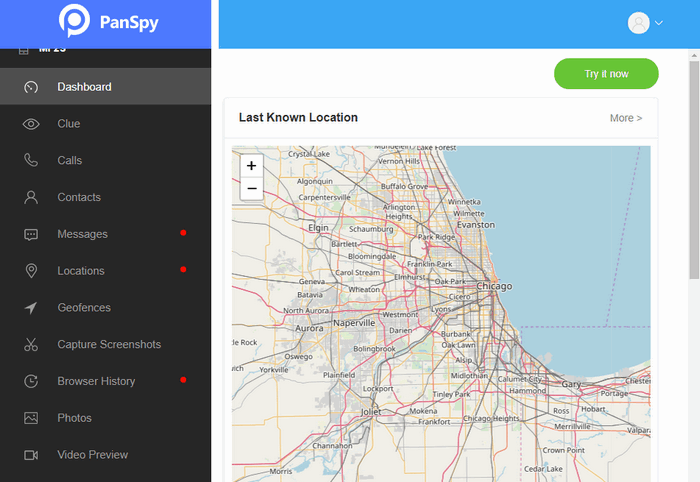Click the Last Known Location heading
Image resolution: width=700 pixels, height=482 pixels.
click(x=298, y=117)
